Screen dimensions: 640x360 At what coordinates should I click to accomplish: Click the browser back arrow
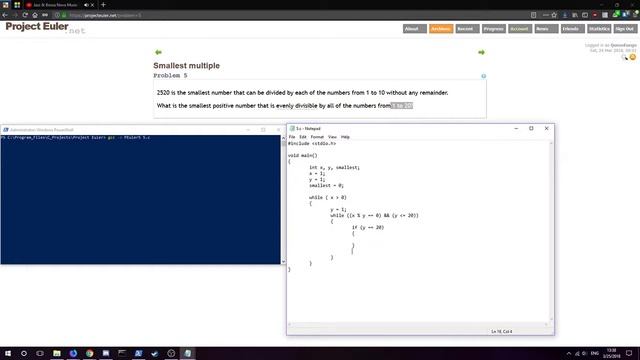click(x=5, y=15)
